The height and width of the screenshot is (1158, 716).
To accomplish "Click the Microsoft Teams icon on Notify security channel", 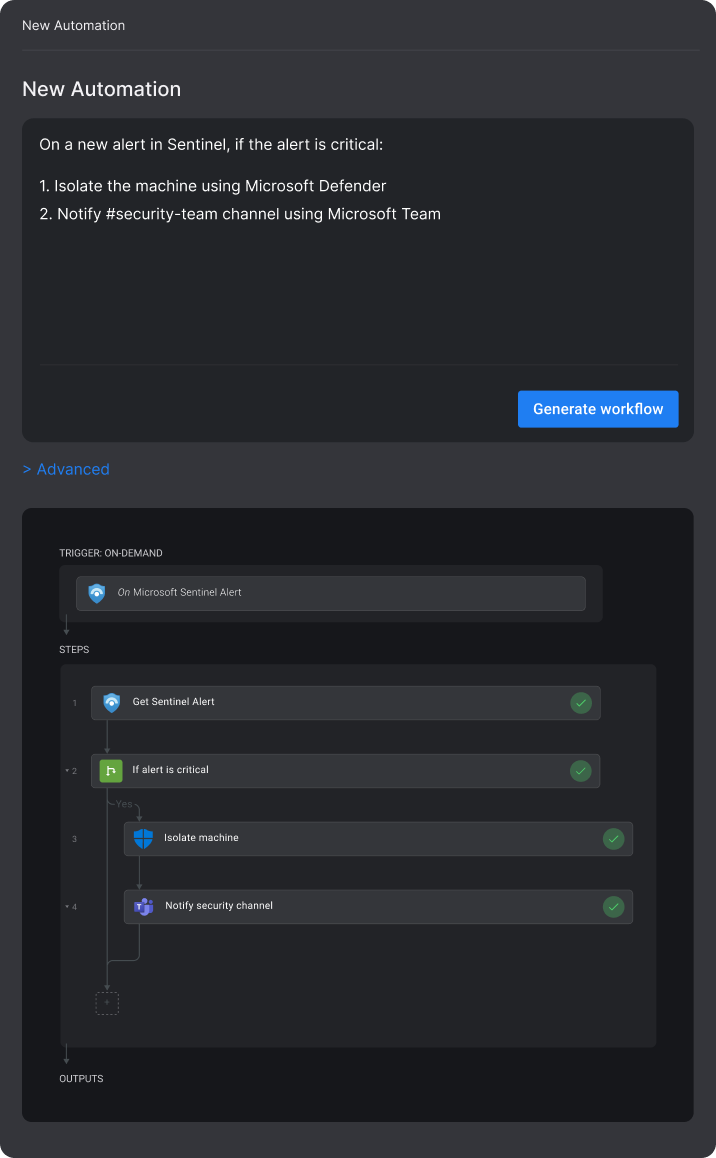I will [144, 906].
